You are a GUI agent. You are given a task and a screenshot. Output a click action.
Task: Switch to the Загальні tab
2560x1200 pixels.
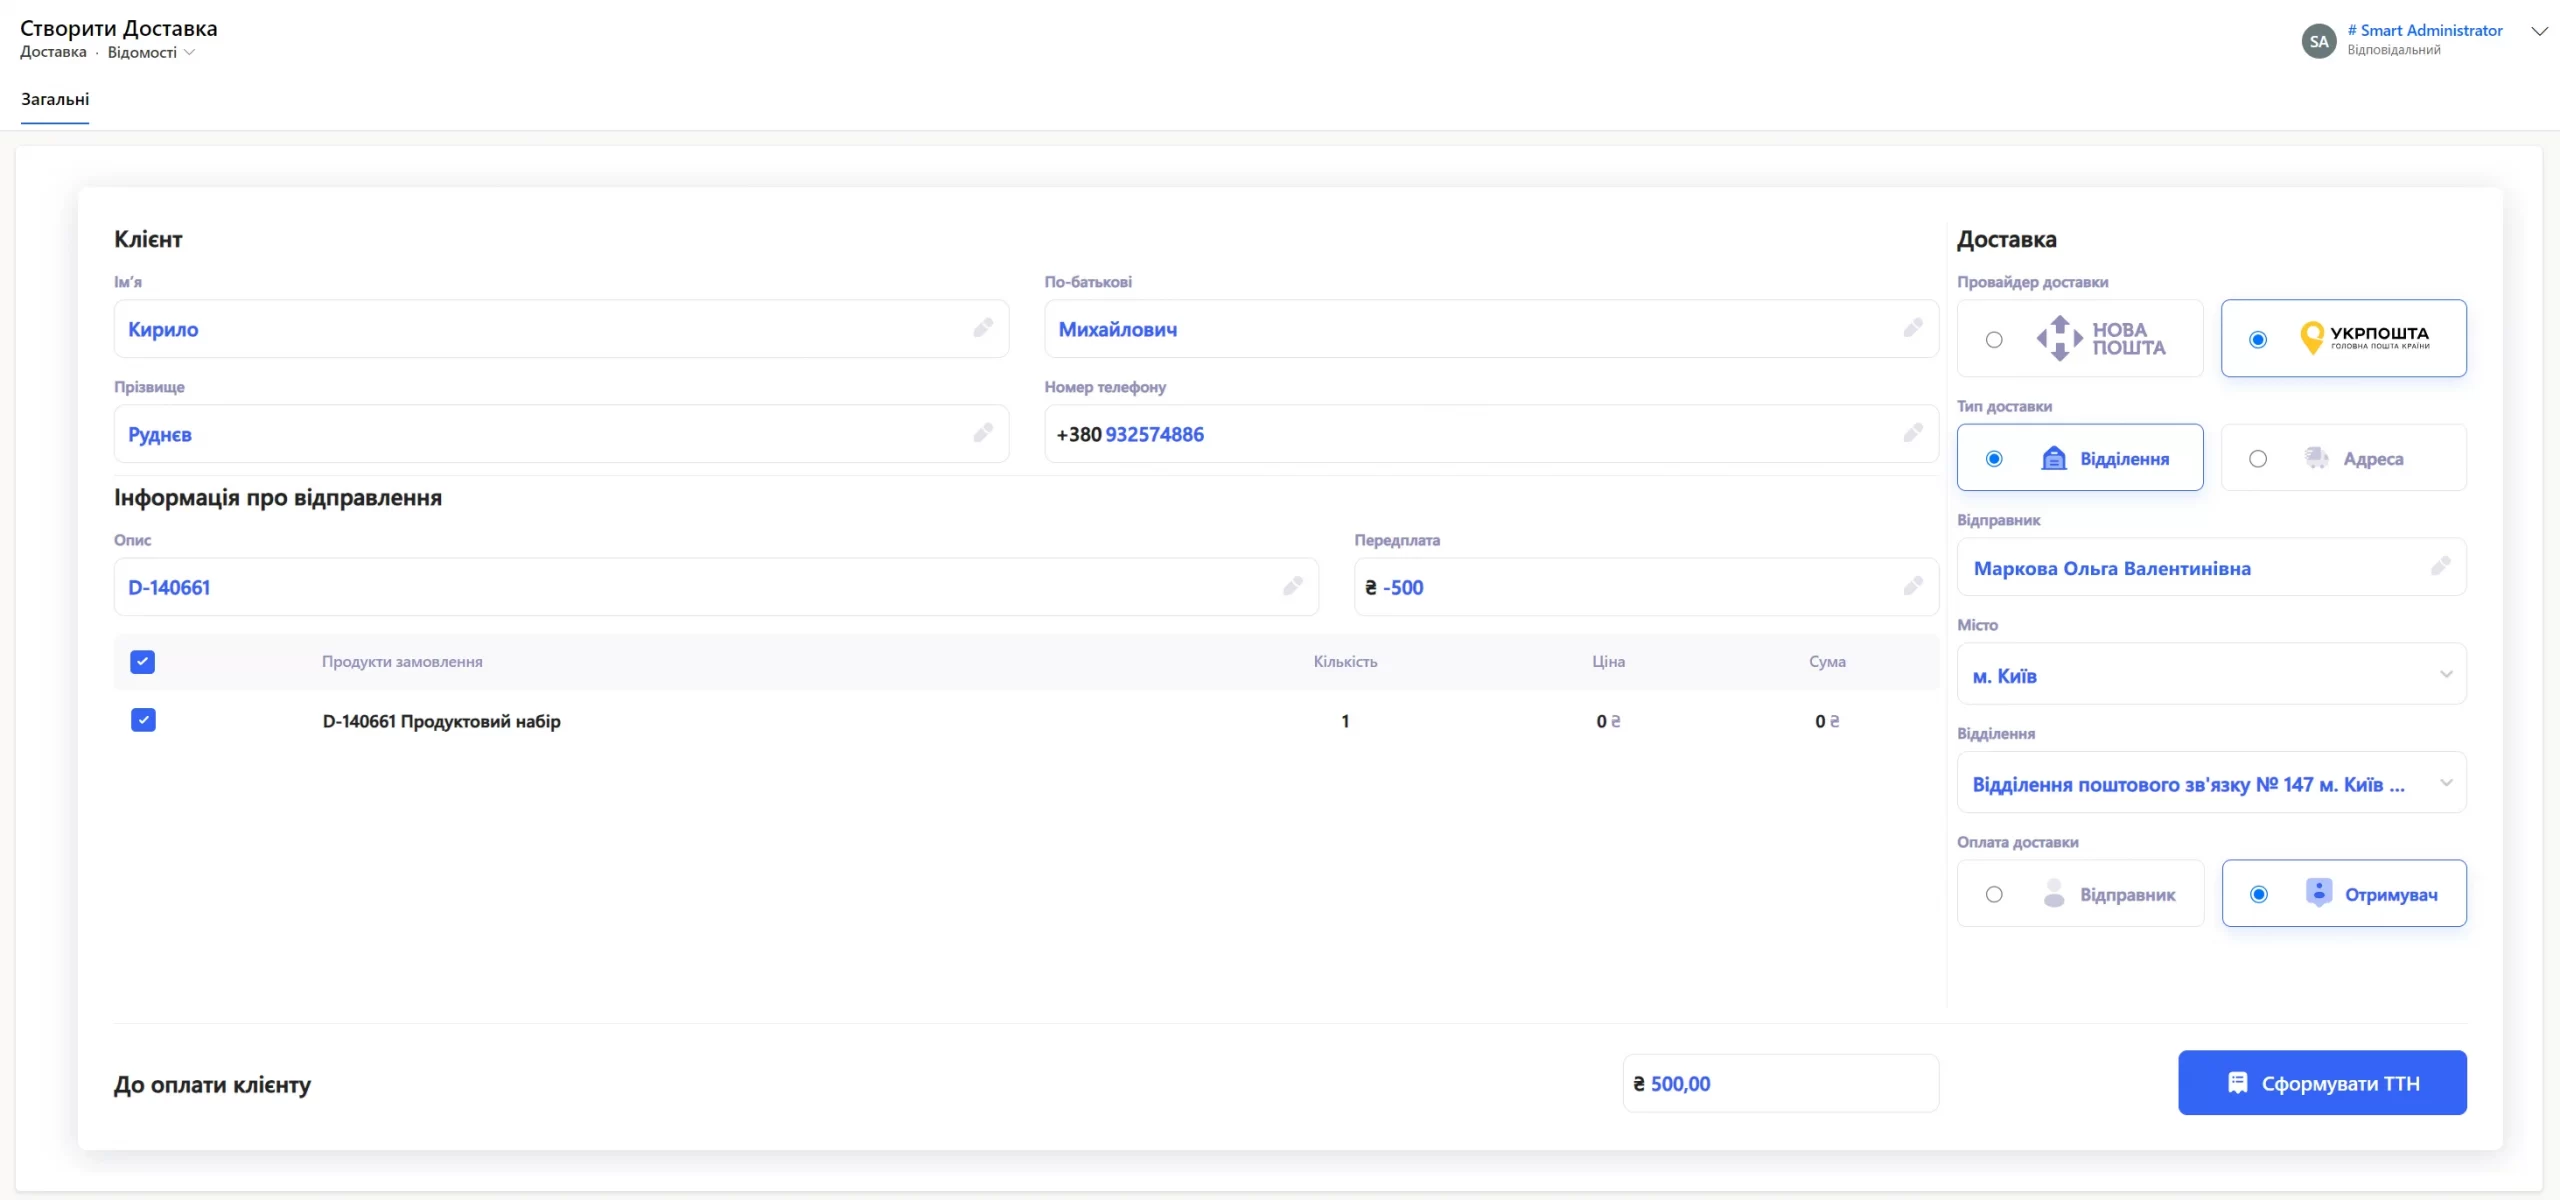point(55,99)
